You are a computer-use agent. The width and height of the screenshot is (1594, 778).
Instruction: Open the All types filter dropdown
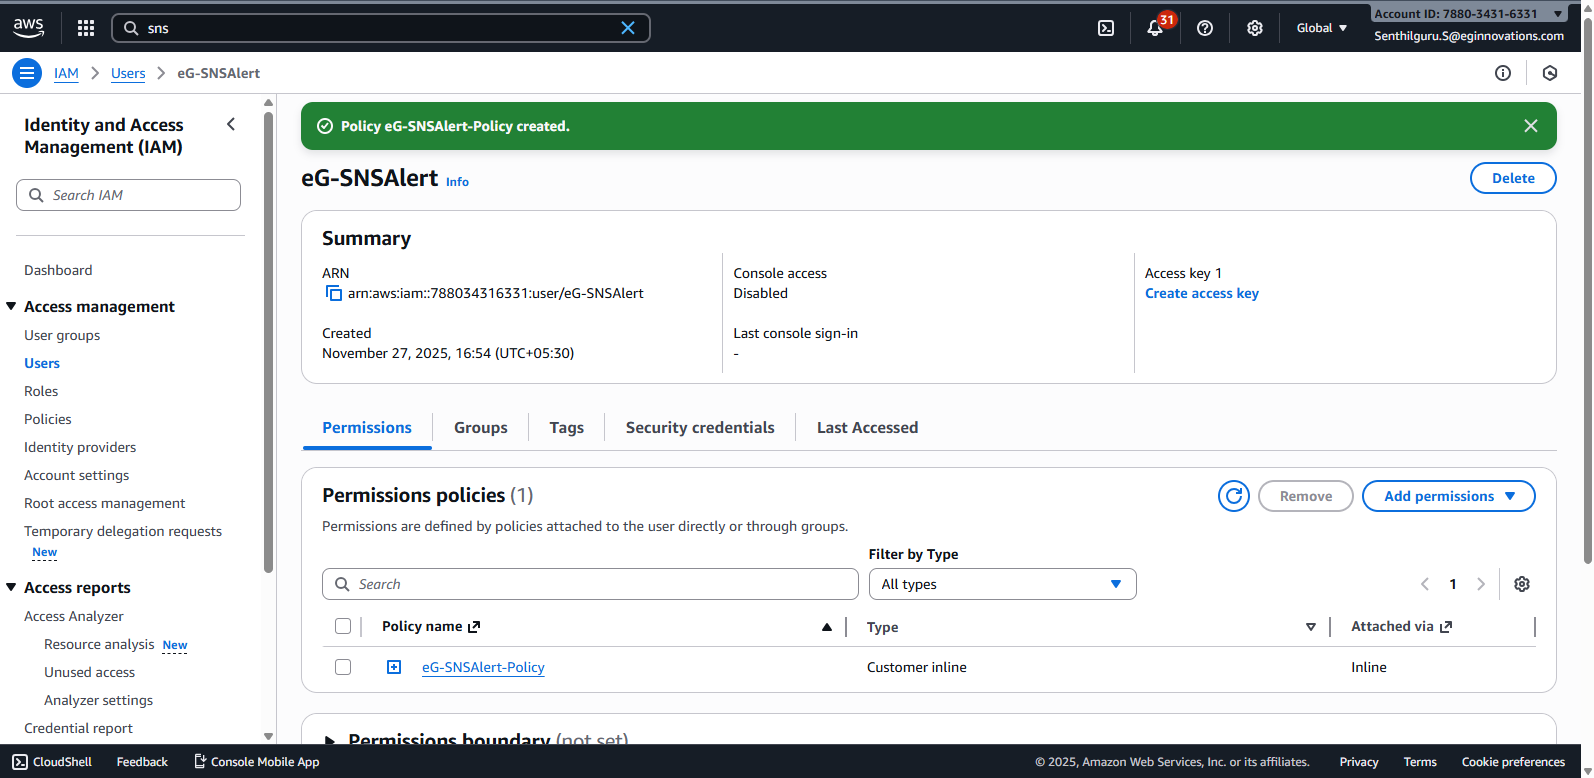pyautogui.click(x=1002, y=584)
